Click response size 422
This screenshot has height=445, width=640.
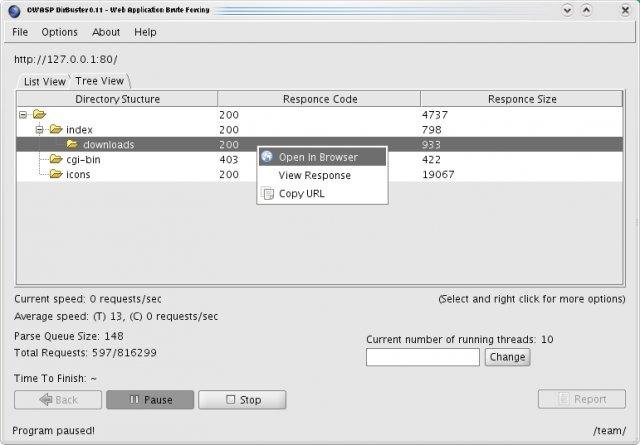431,160
